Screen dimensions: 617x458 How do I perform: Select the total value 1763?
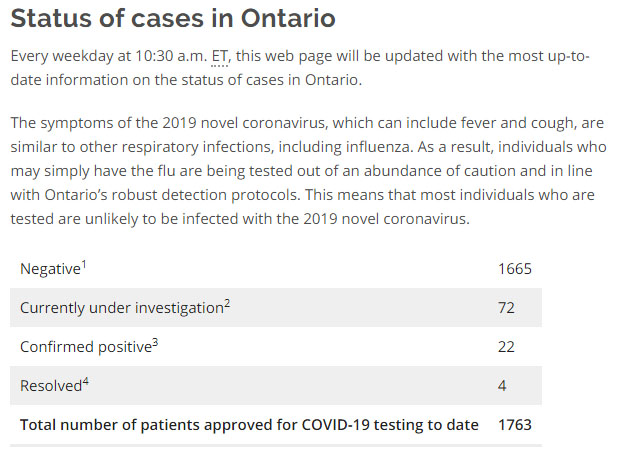pos(514,424)
